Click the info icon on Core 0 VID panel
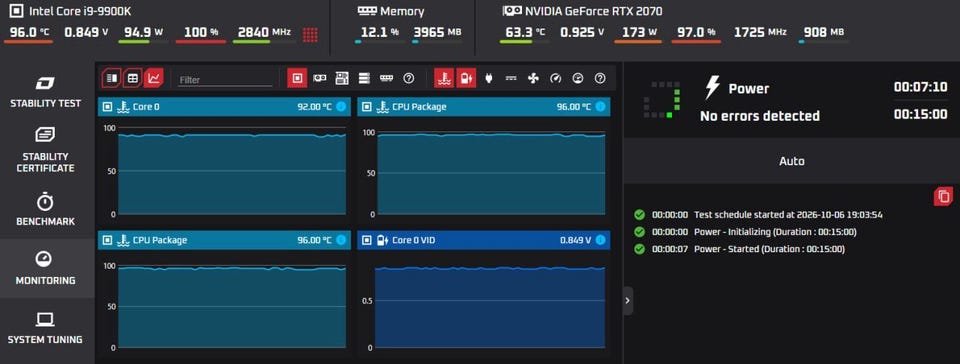This screenshot has width=960, height=364. click(600, 240)
